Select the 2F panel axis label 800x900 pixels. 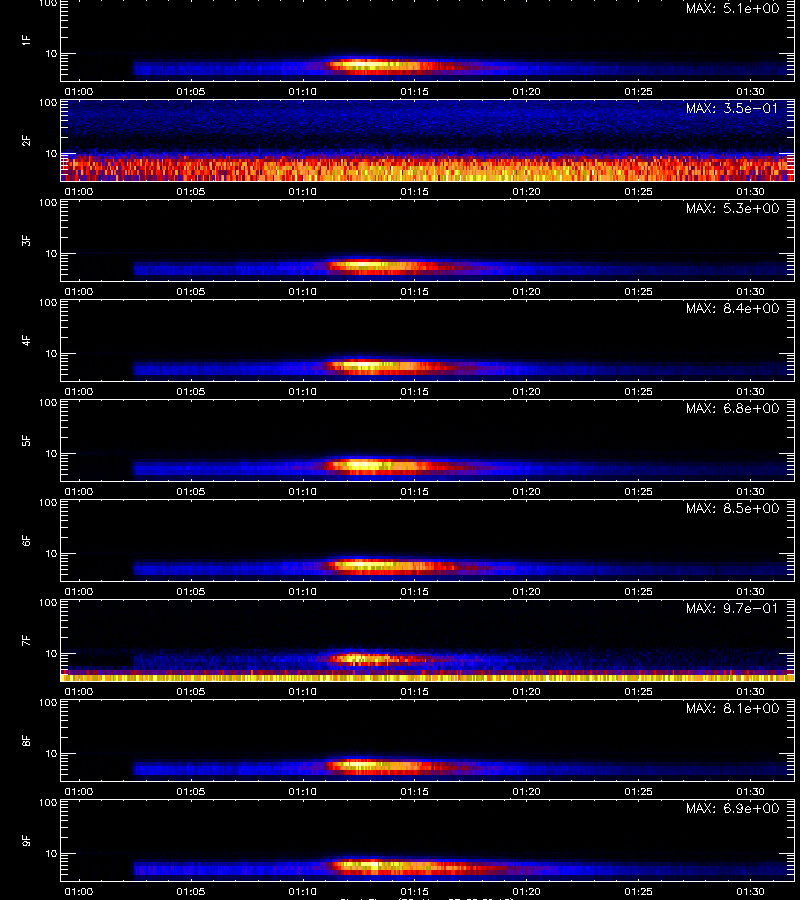[x=26, y=140]
